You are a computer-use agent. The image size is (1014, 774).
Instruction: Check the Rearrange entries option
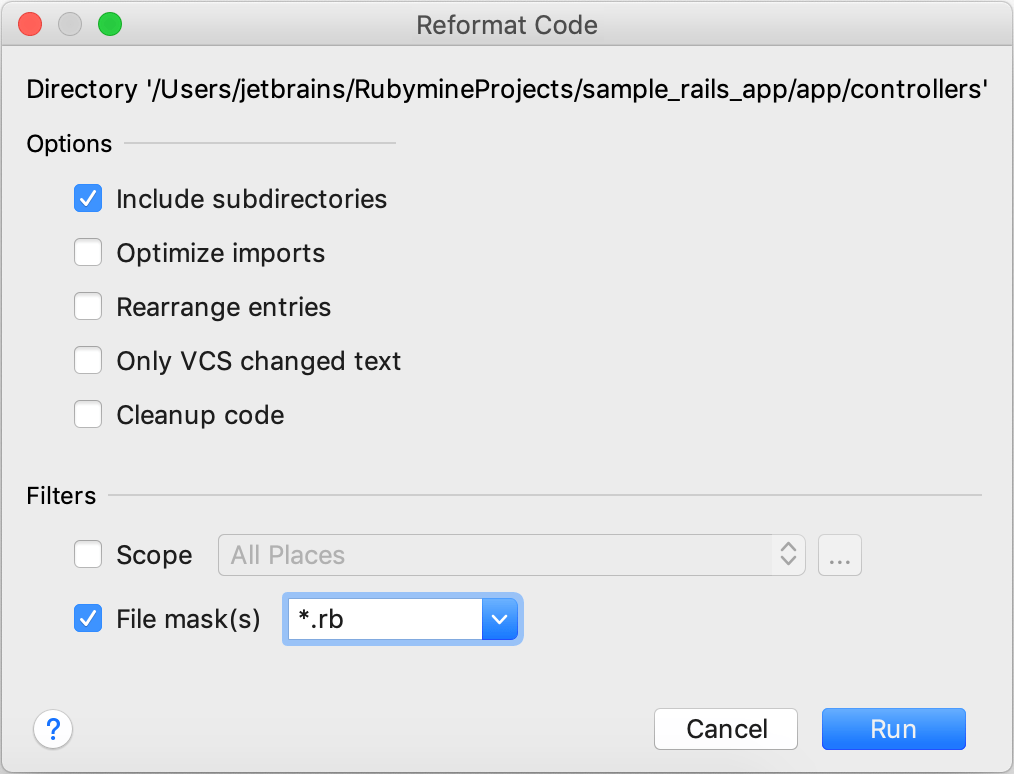[88, 306]
